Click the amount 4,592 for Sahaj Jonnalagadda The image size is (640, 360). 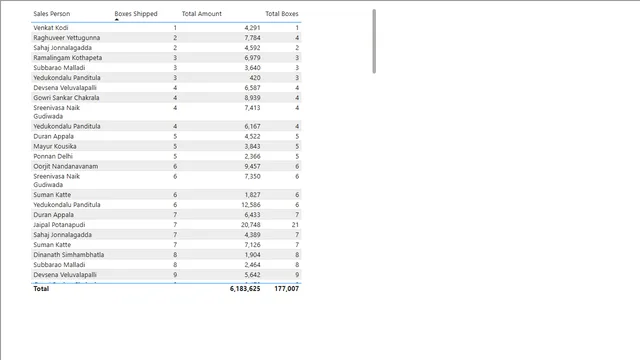click(252, 48)
